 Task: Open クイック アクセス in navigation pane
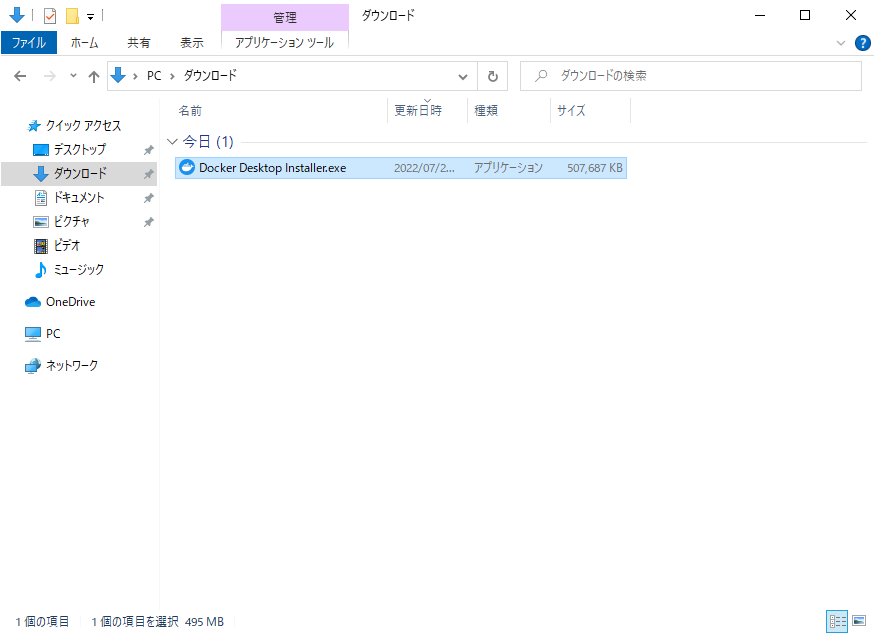(x=83, y=126)
